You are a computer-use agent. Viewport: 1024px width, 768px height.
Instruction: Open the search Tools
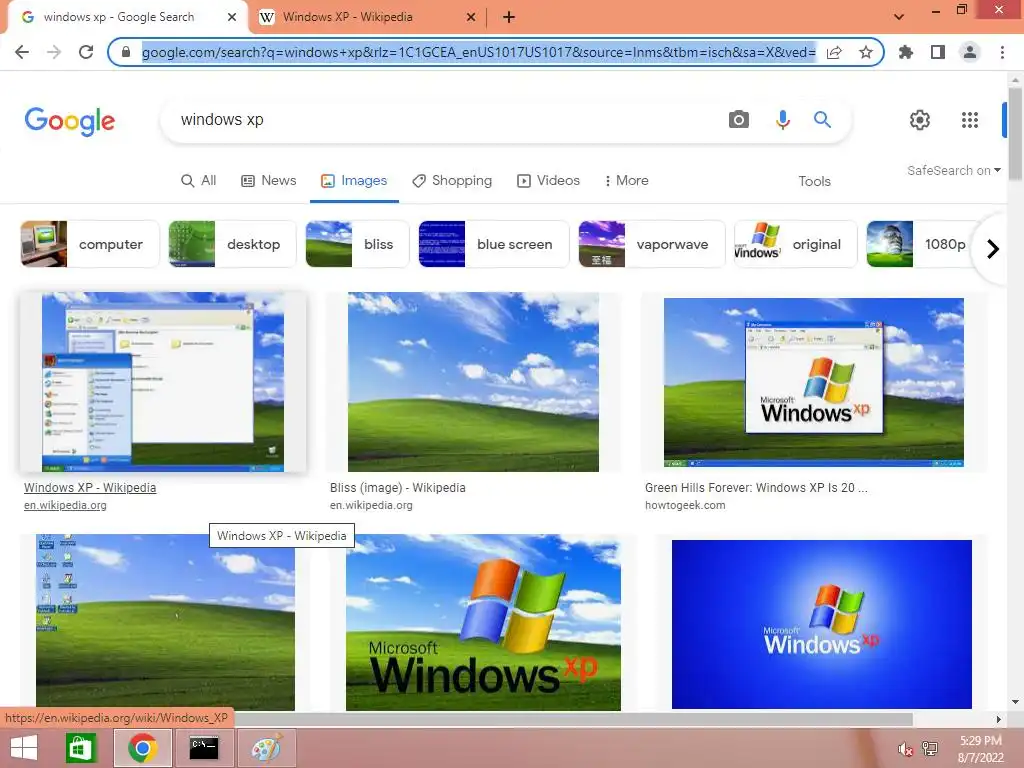pos(814,181)
